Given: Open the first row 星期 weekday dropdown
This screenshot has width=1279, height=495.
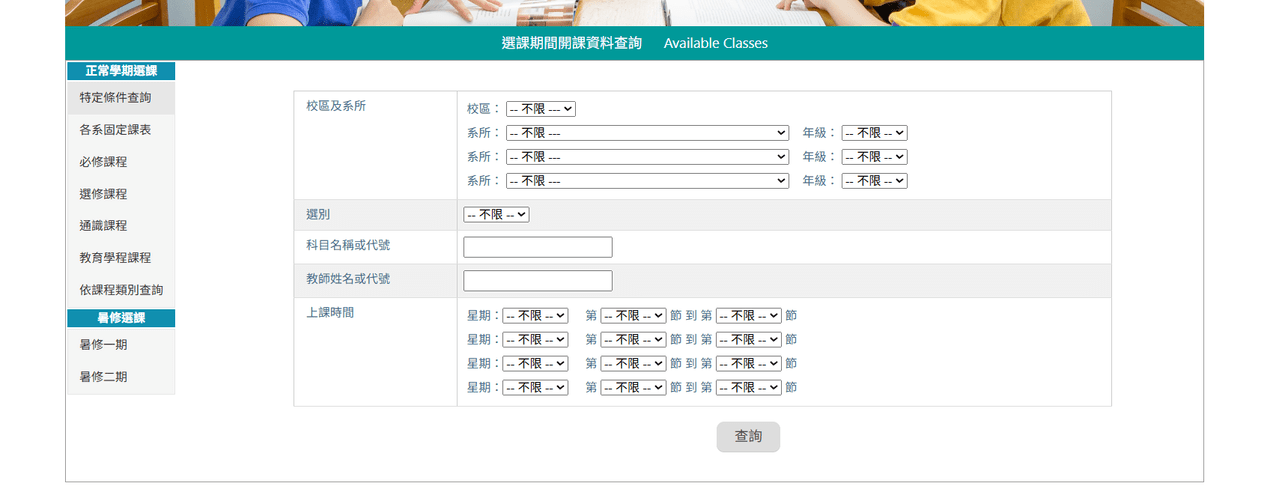Looking at the screenshot, I should pyautogui.click(x=535, y=315).
